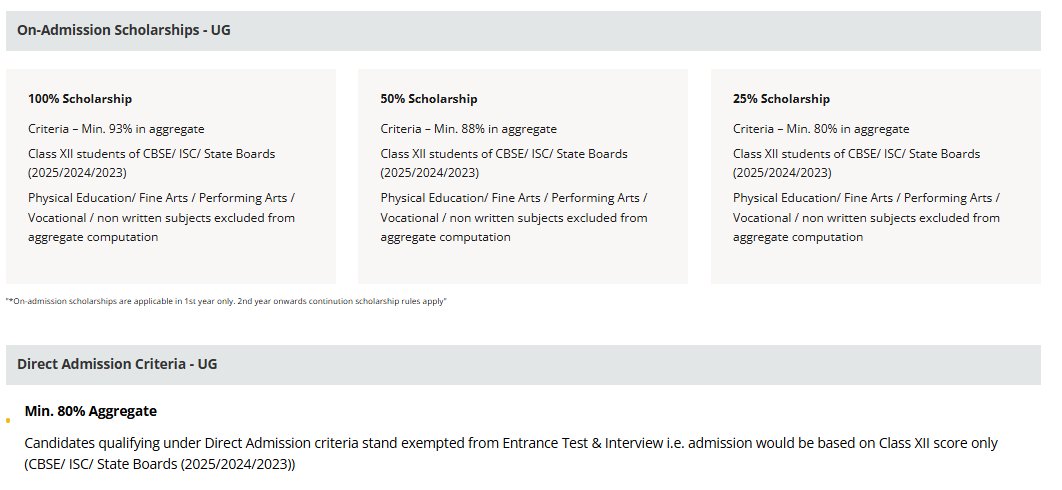Click the Class XII boards text in 50% card
This screenshot has height=490, width=1062.
[x=504, y=163]
